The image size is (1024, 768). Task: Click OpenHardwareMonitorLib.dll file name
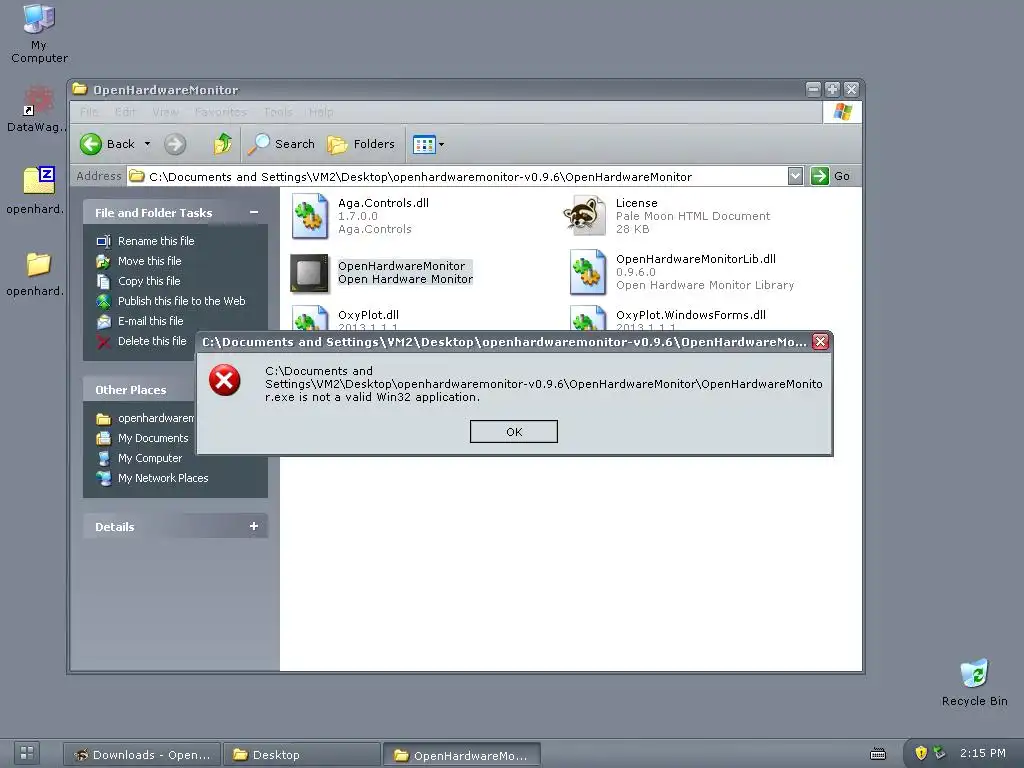(696, 259)
